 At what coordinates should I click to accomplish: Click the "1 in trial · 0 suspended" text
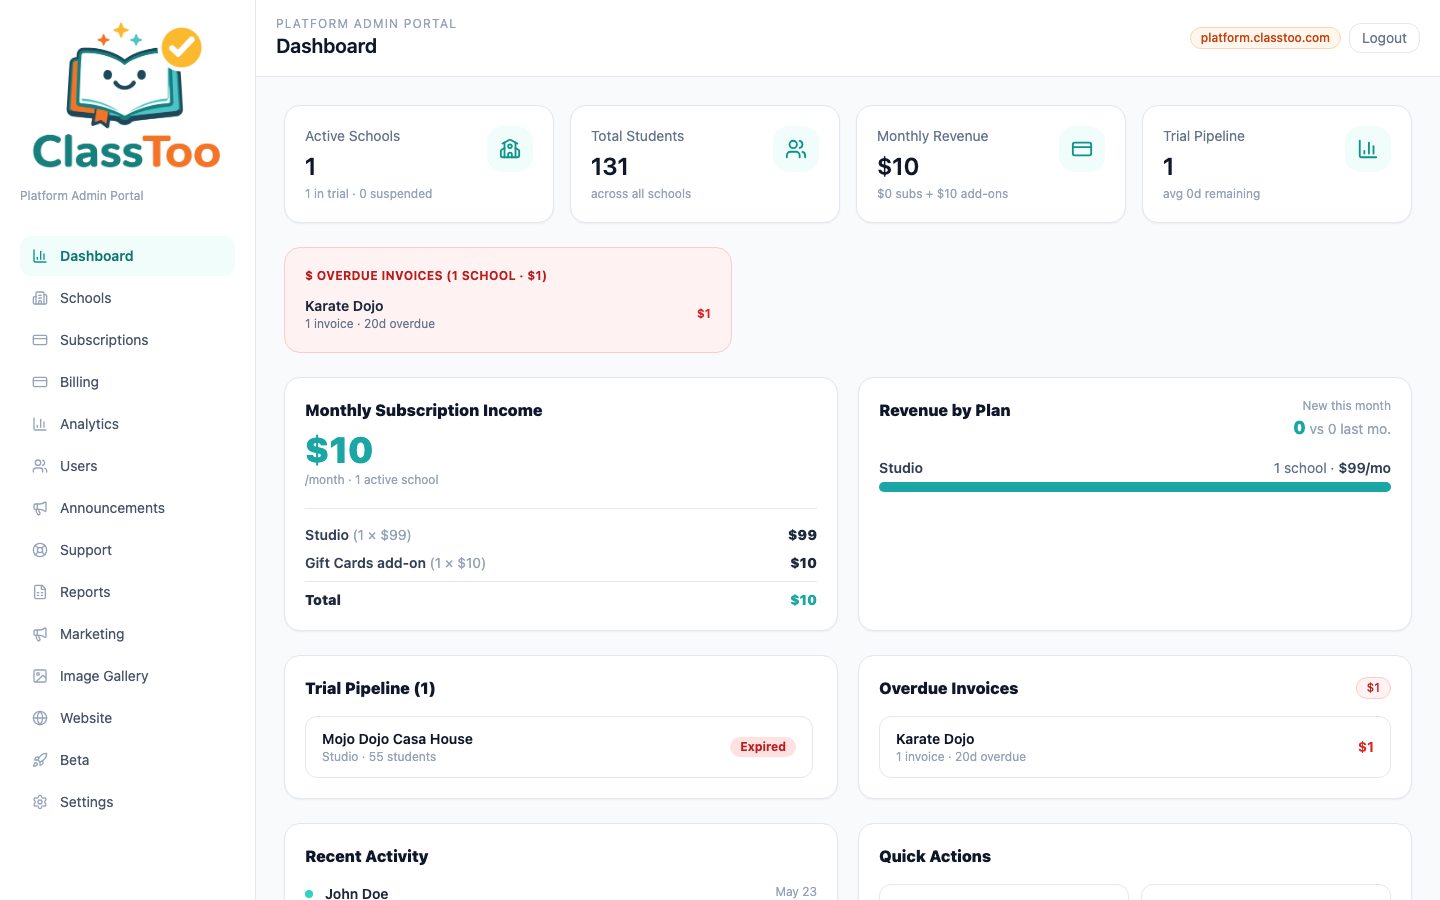point(369,194)
